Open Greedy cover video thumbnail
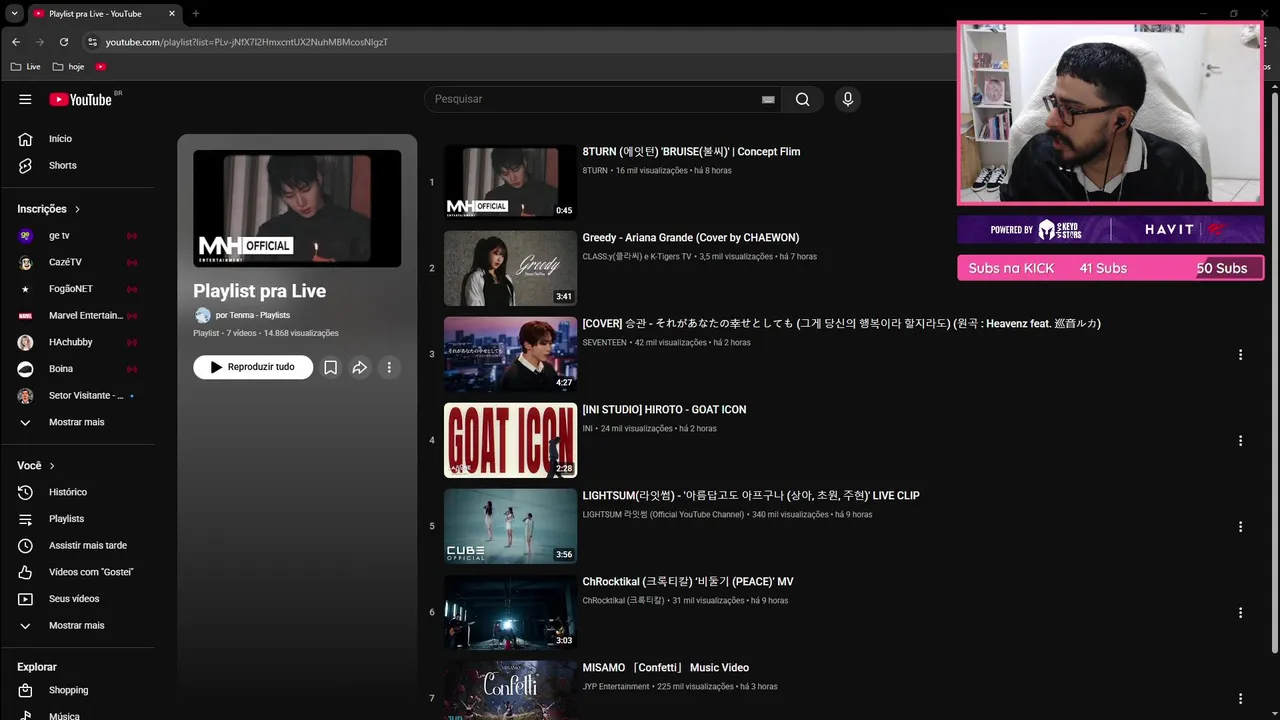 pos(510,268)
